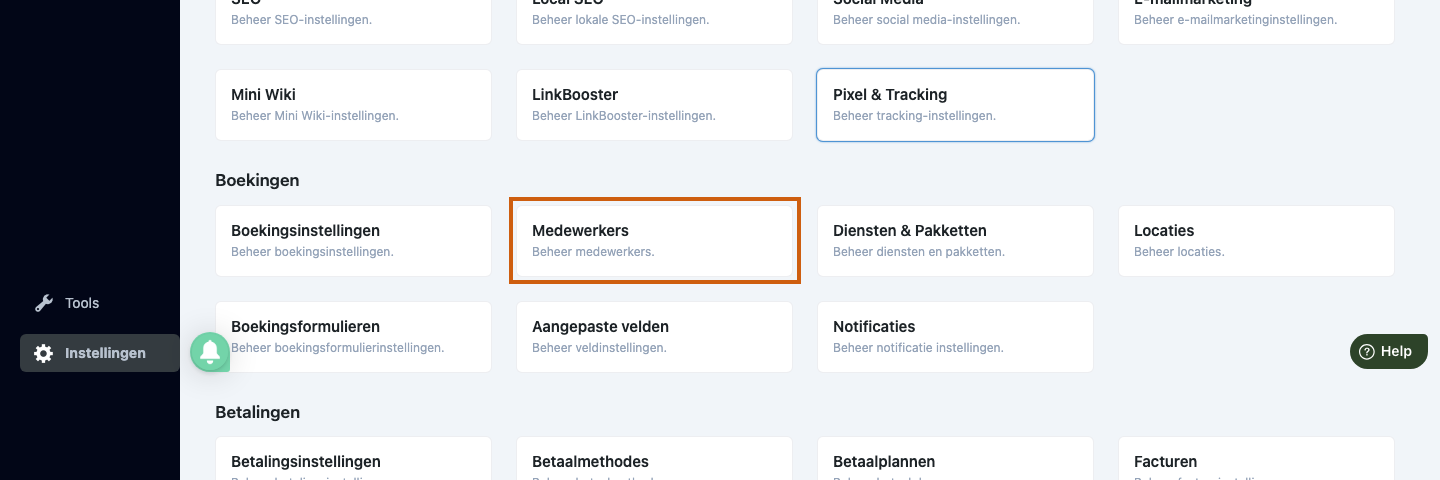The height and width of the screenshot is (480, 1440).
Task: Open Aangepaste velden card
Action: (x=654, y=337)
